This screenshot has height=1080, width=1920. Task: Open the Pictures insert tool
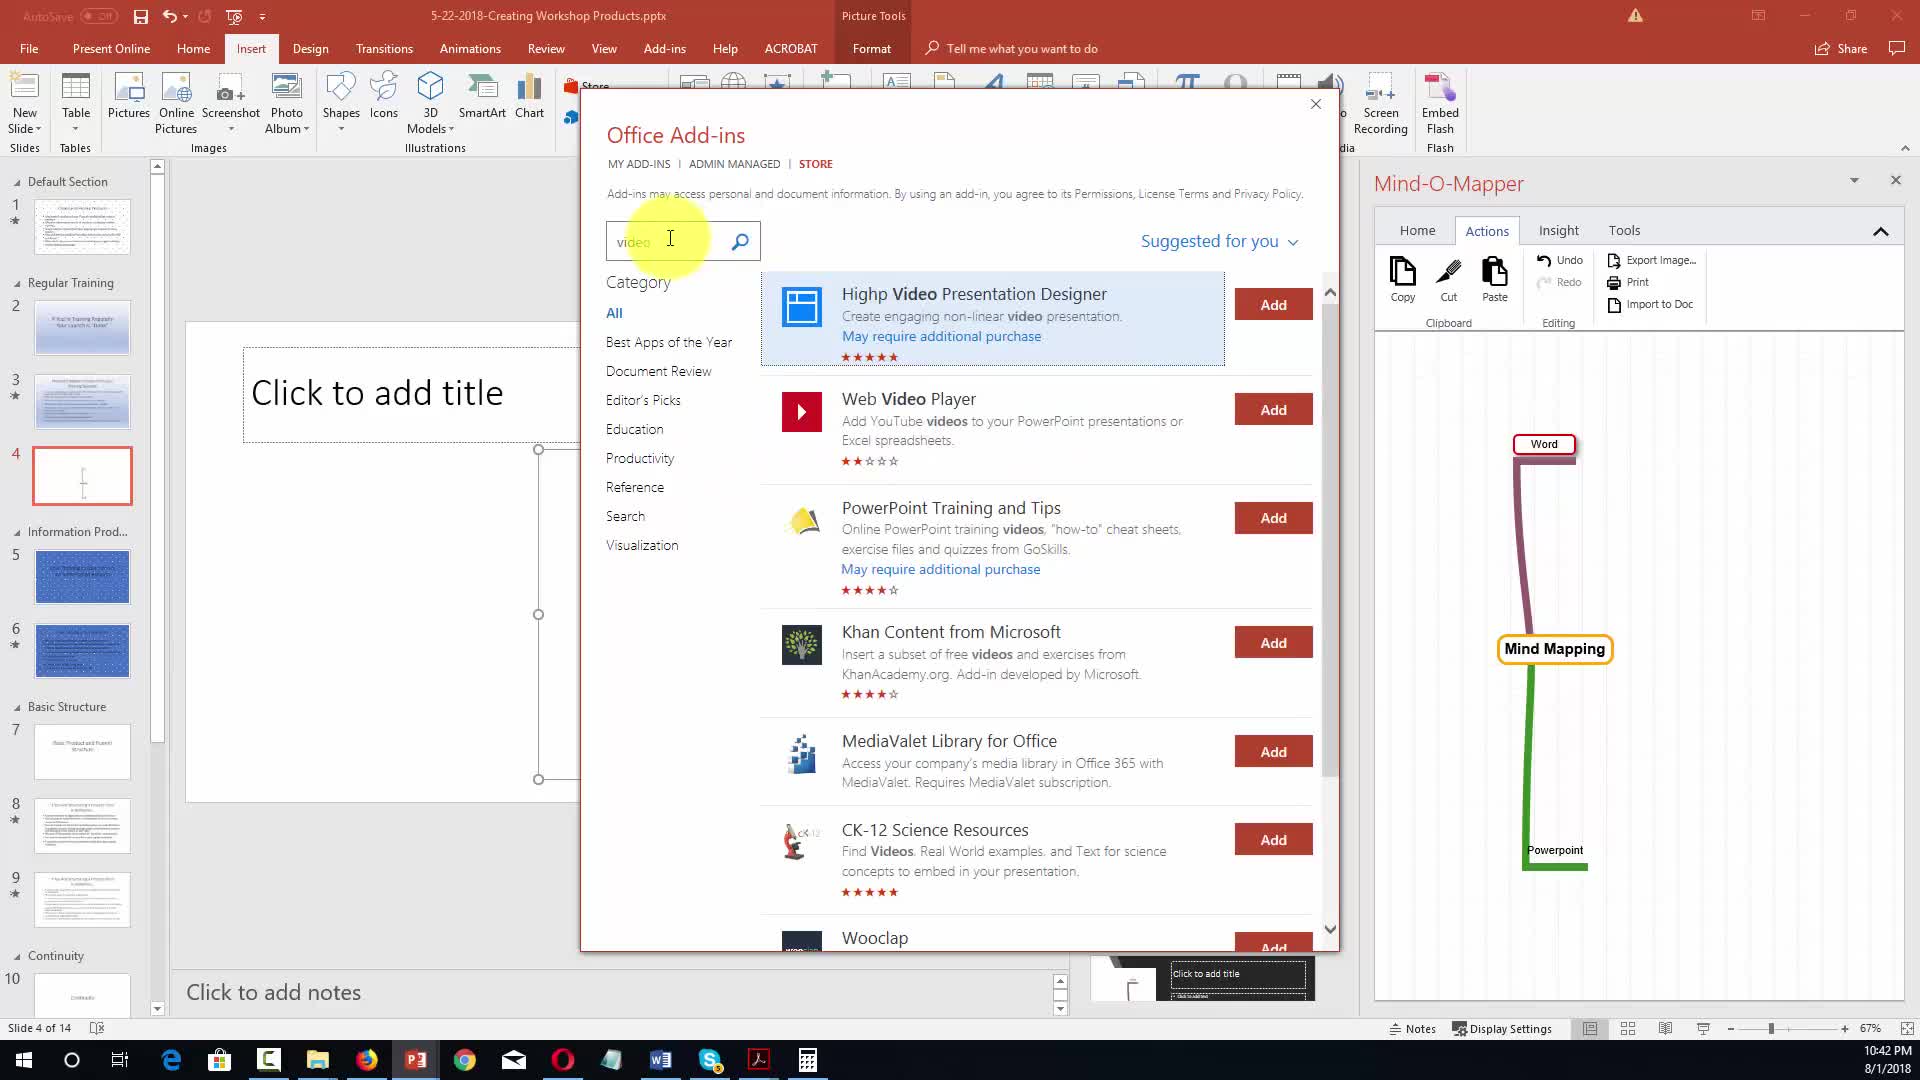(x=129, y=96)
